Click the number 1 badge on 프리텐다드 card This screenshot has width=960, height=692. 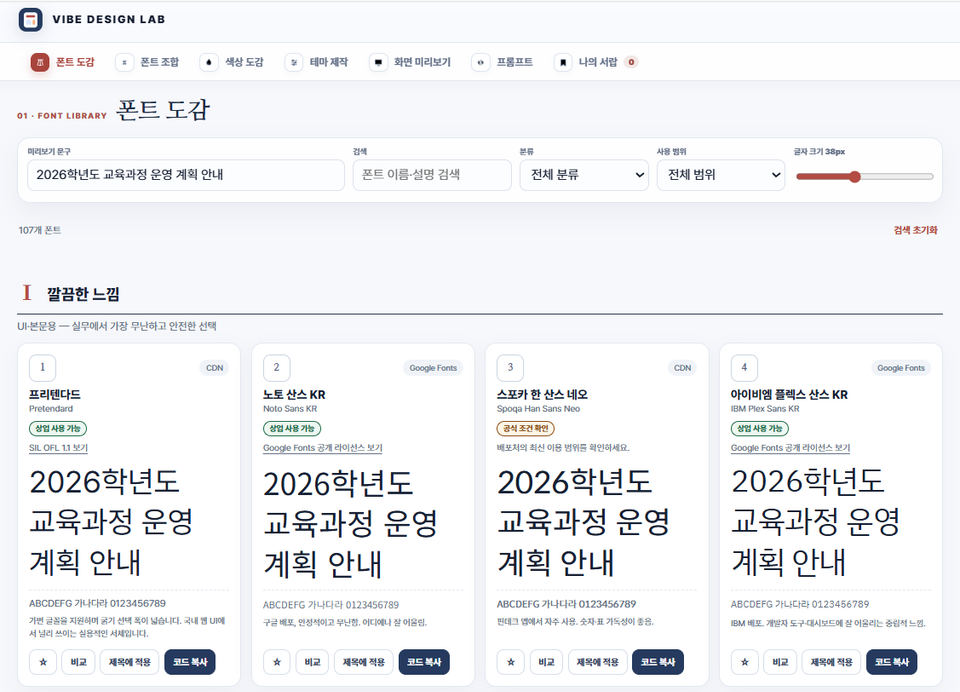42,367
